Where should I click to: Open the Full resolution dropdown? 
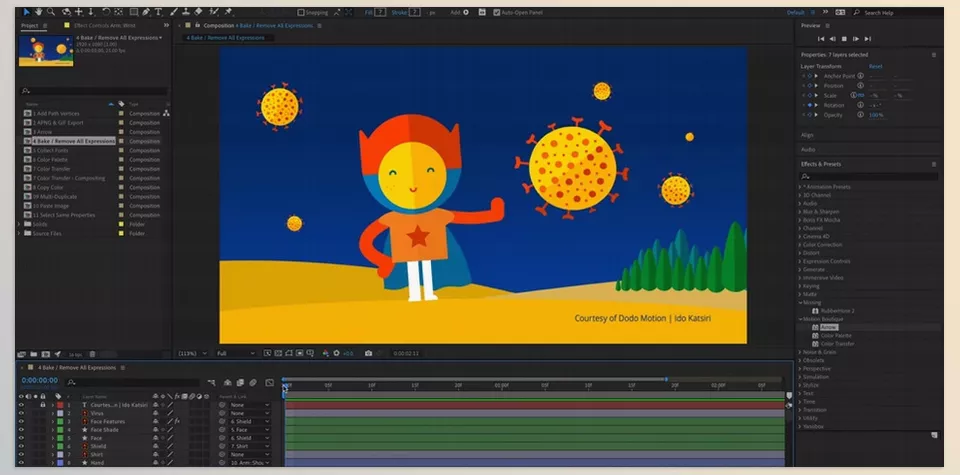(235, 353)
